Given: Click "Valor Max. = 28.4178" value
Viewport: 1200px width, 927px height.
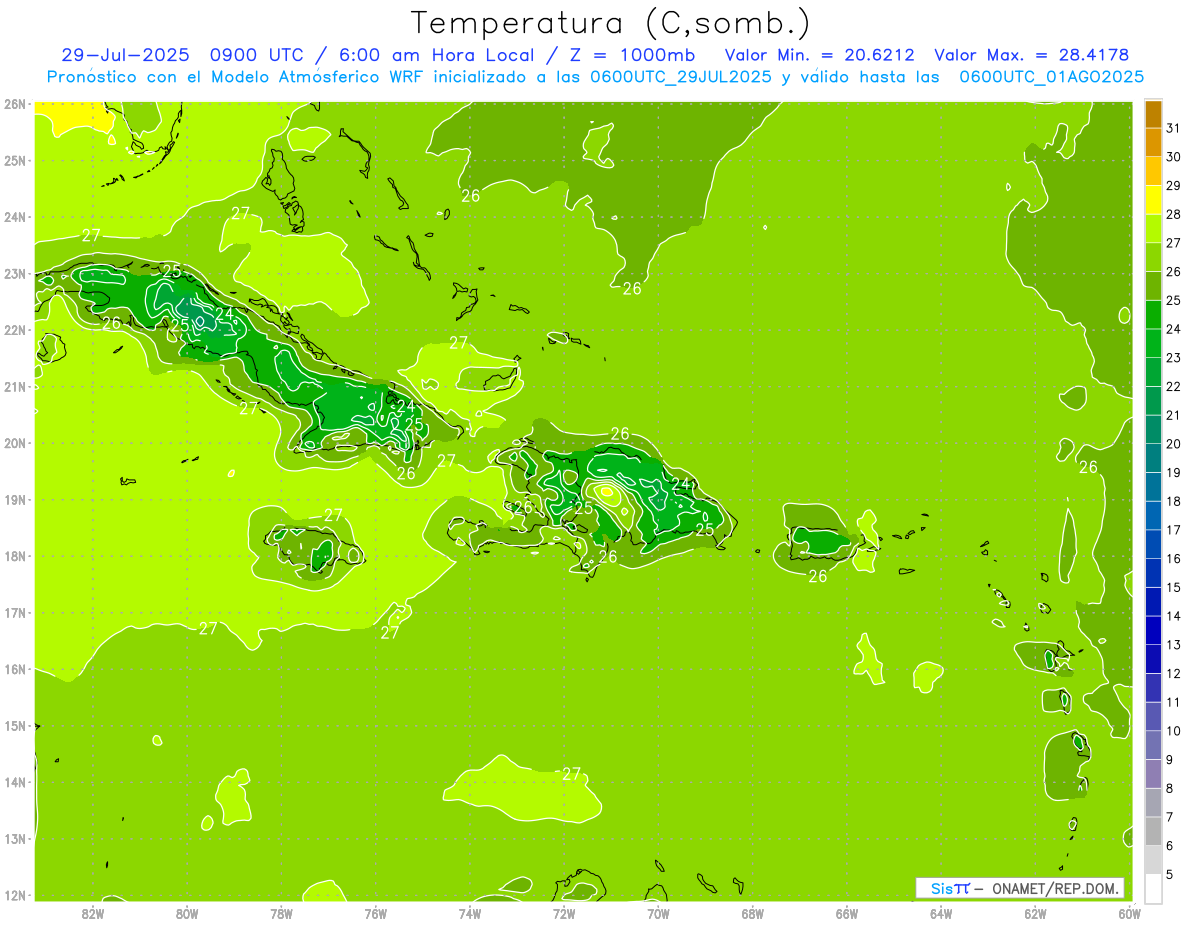Looking at the screenshot, I should (x=1031, y=55).
